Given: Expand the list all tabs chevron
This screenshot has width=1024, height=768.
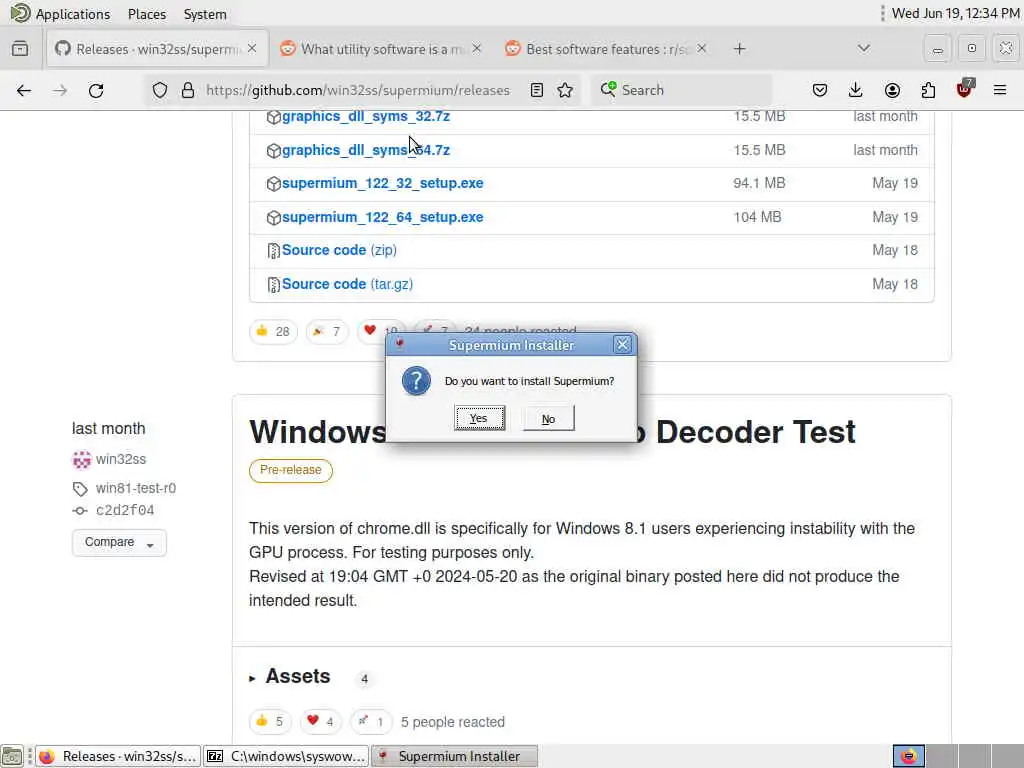Looking at the screenshot, I should [x=863, y=49].
